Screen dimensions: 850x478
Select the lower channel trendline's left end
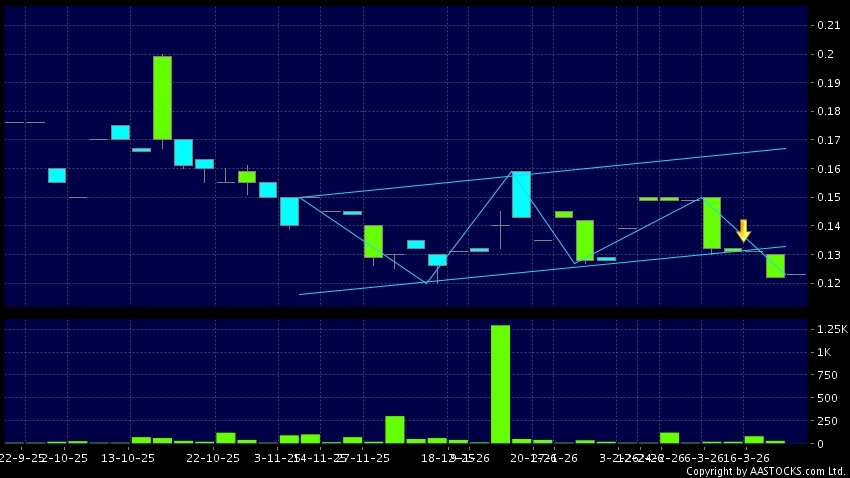(x=300, y=294)
